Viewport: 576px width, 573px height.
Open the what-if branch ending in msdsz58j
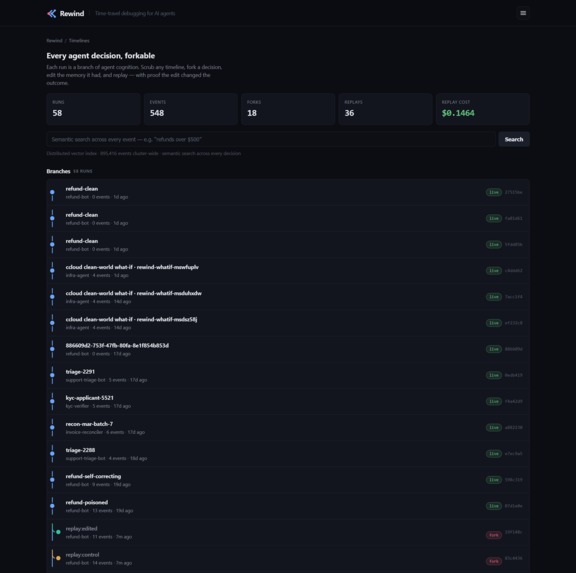288,323
